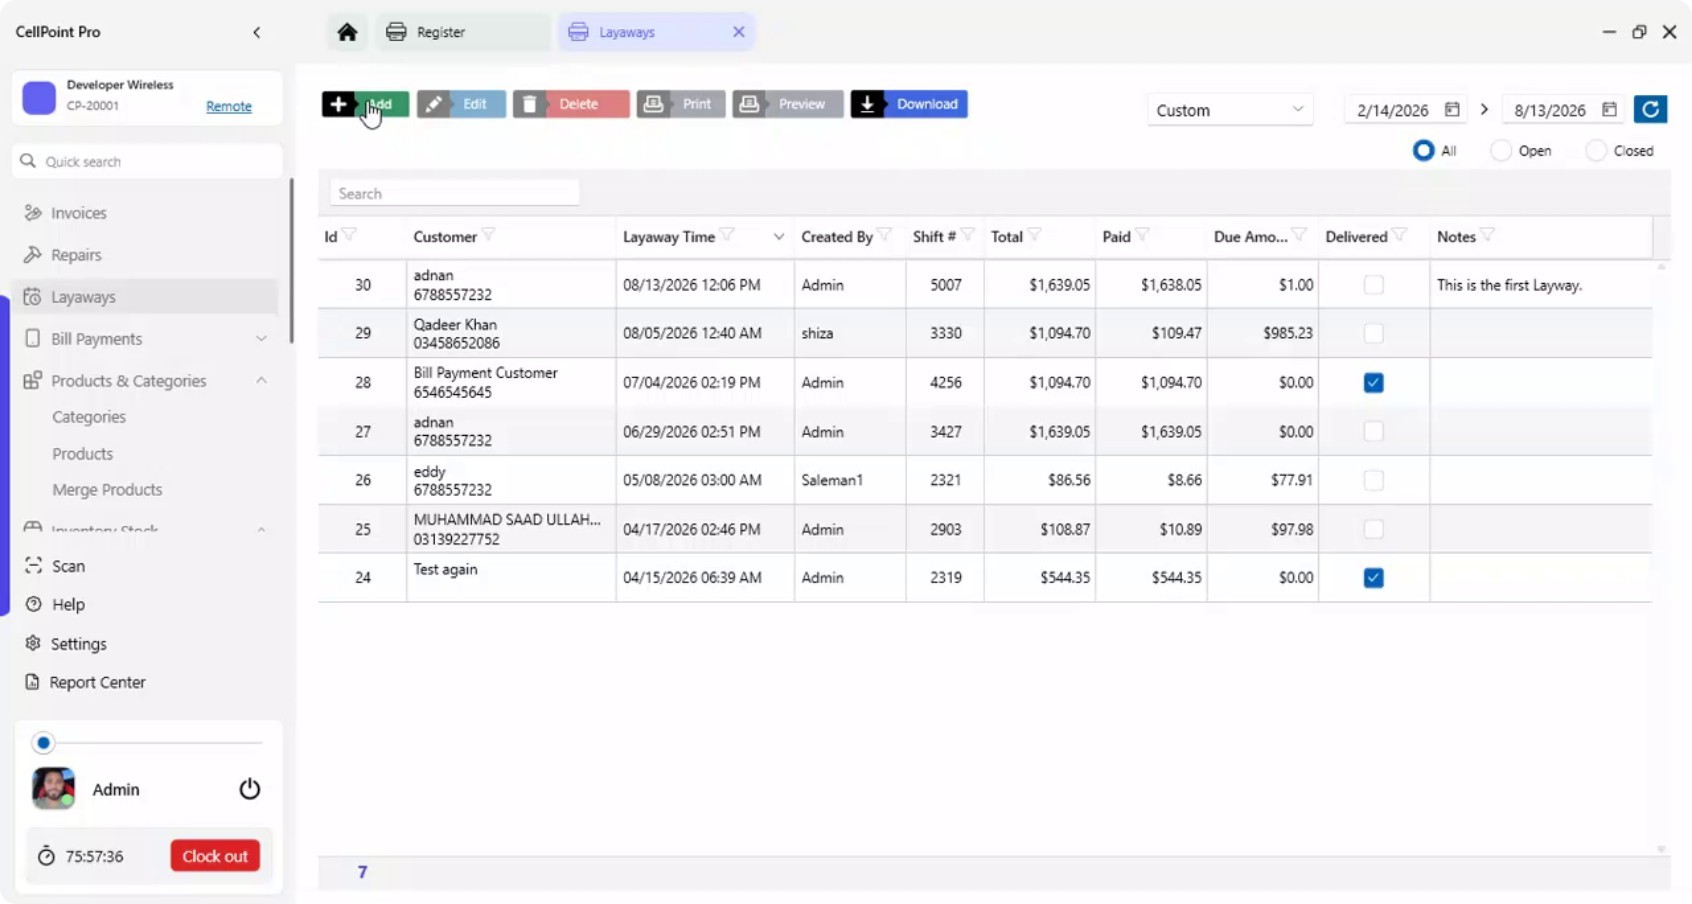This screenshot has width=1692, height=904.
Task: Click the Edit pencil icon
Action: point(433,104)
